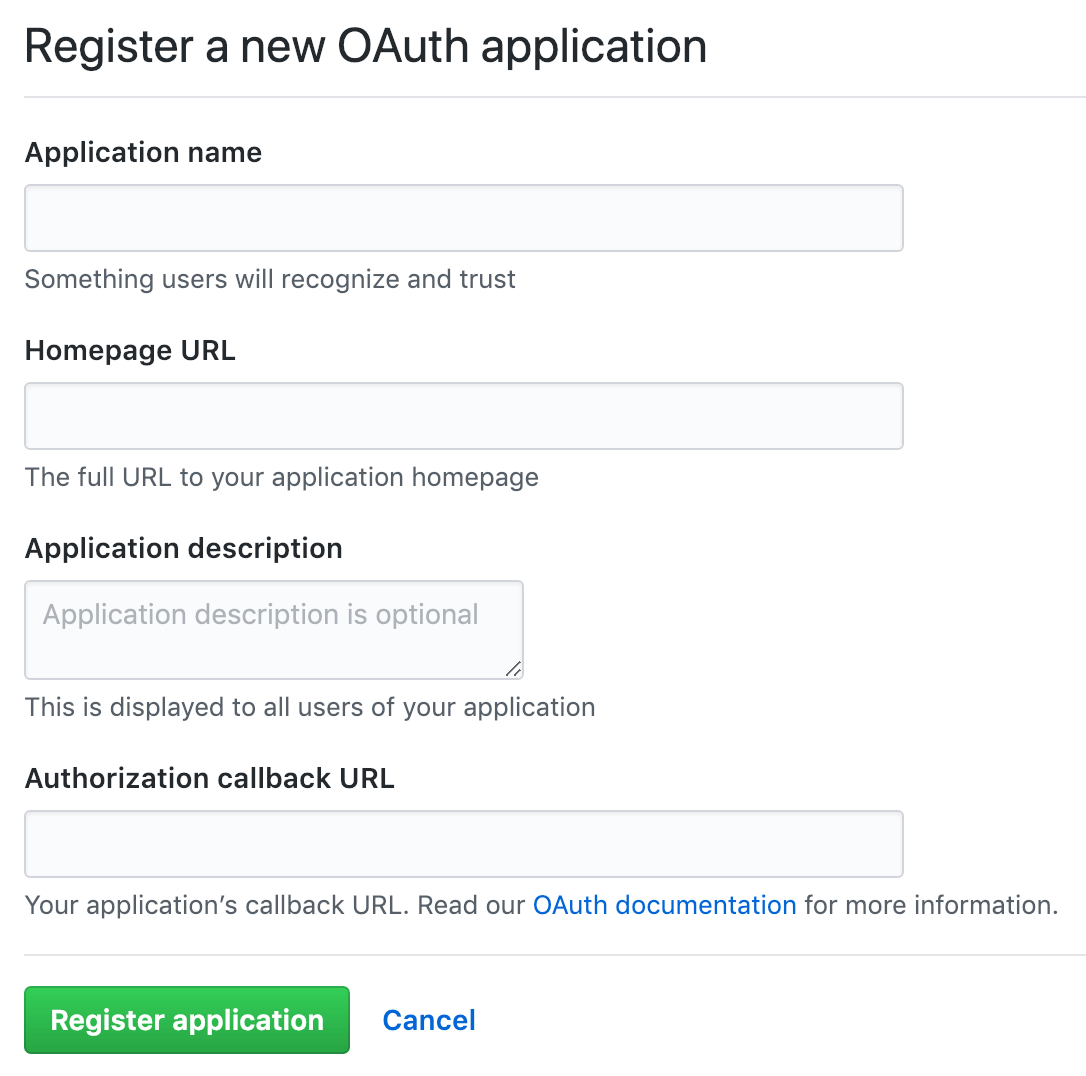The width and height of the screenshot is (1086, 1076).
Task: Click the green Register application button
Action: [186, 1019]
